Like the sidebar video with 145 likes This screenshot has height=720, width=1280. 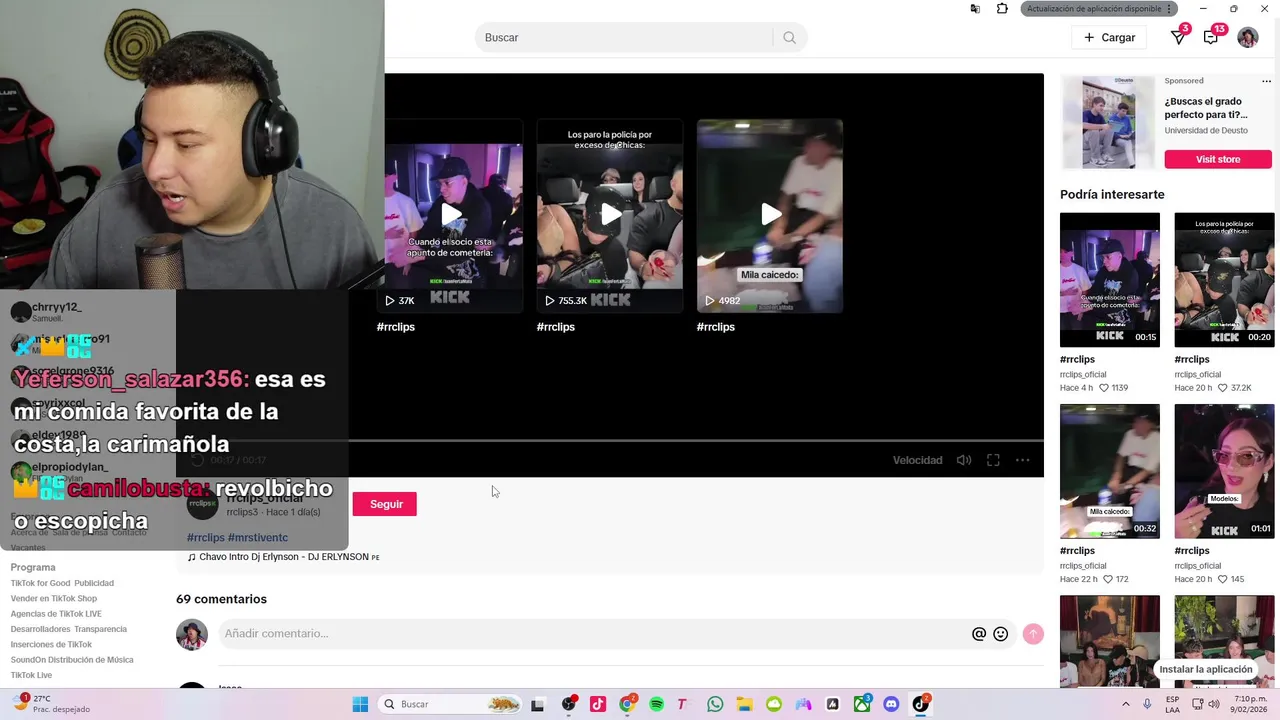(x=1223, y=580)
